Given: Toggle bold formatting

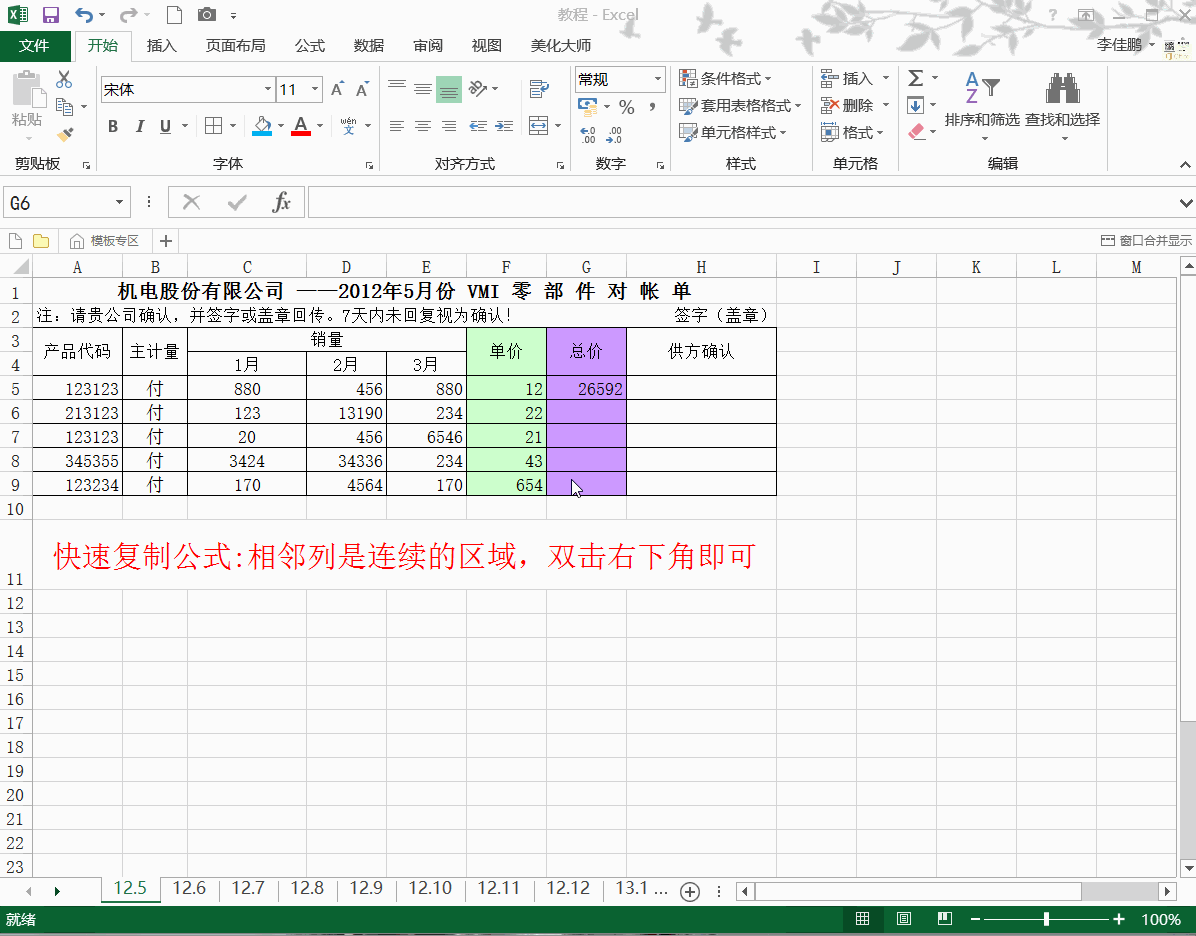Looking at the screenshot, I should click(x=113, y=126).
